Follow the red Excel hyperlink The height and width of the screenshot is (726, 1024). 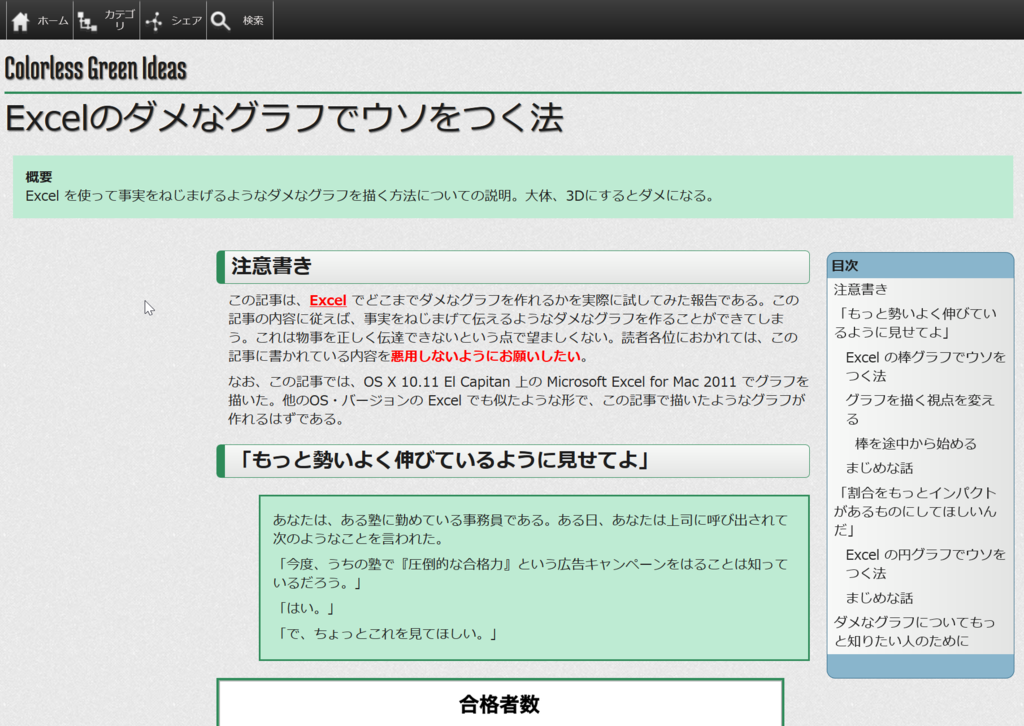(x=328, y=300)
